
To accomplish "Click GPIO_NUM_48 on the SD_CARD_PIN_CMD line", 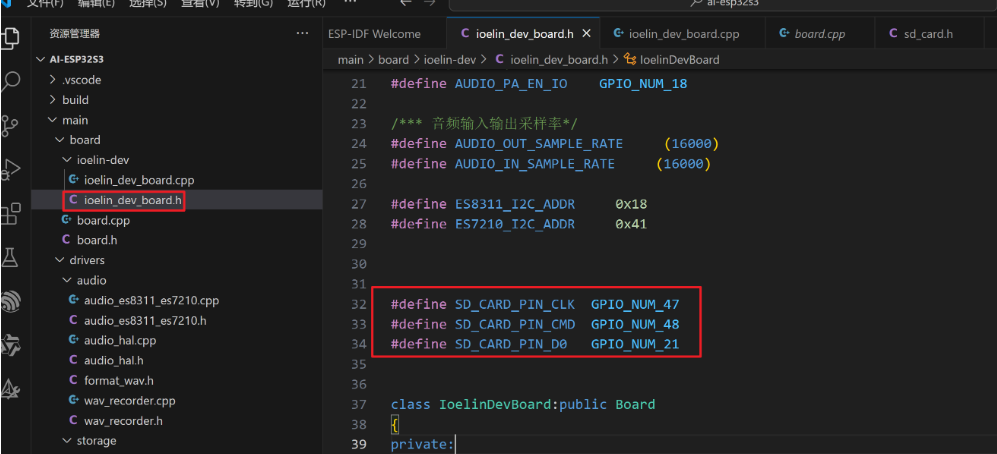I will tap(635, 324).
